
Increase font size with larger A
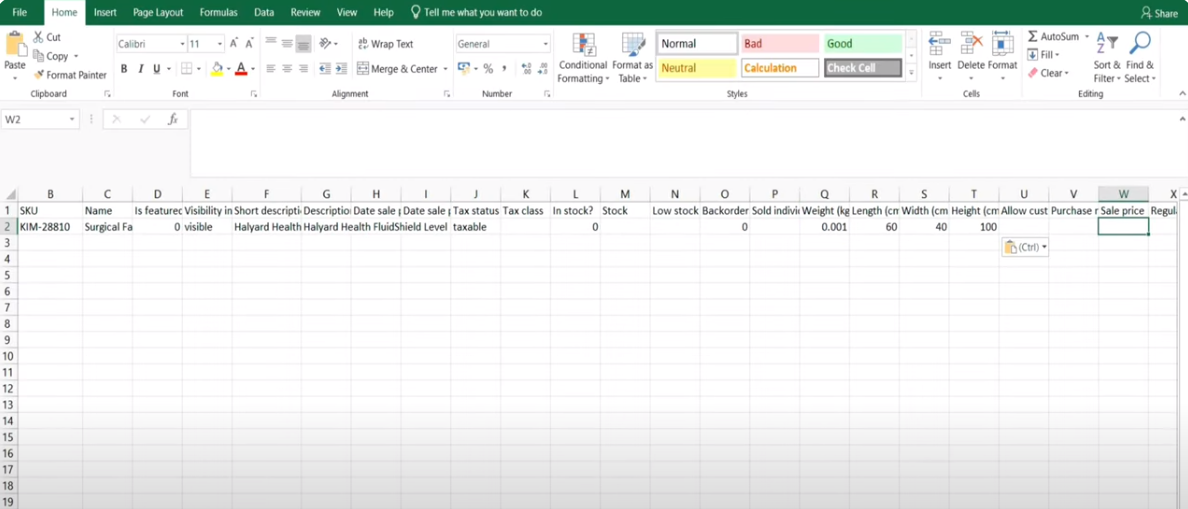pos(234,44)
